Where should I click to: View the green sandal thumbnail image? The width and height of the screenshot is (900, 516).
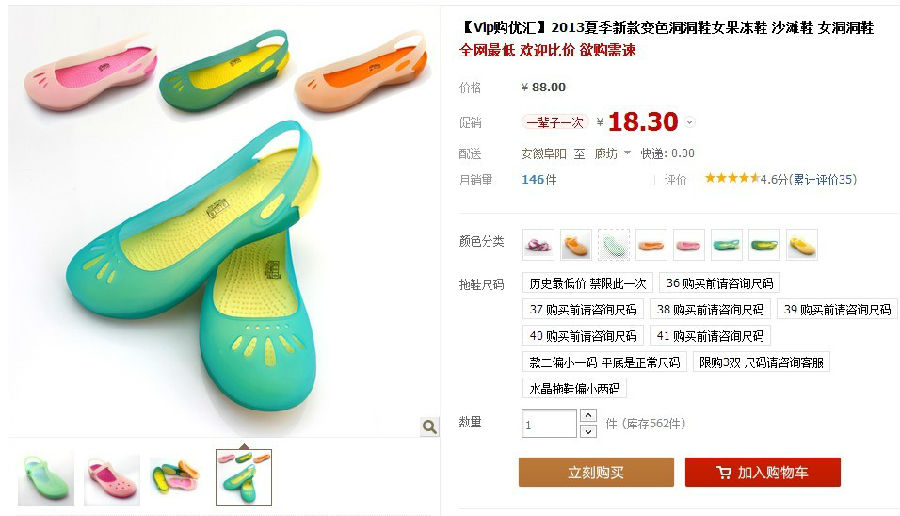(46, 479)
